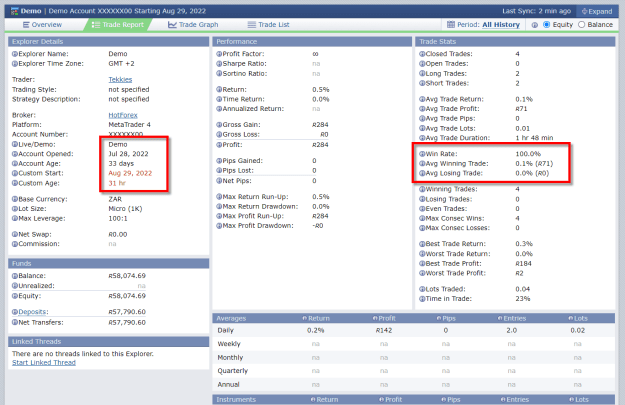Click the Max Leverage value 100:1
Screen dimensions: 625x405
point(118,218)
